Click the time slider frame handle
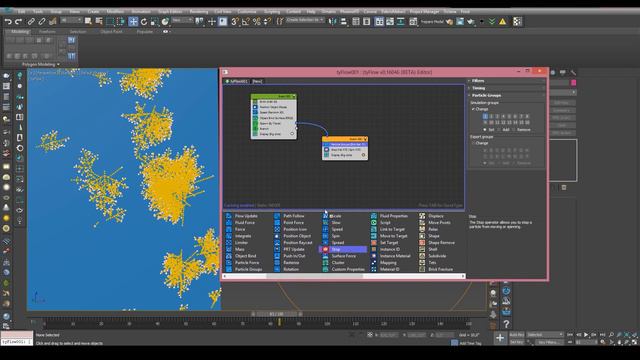The height and width of the screenshot is (360, 640). point(276,314)
